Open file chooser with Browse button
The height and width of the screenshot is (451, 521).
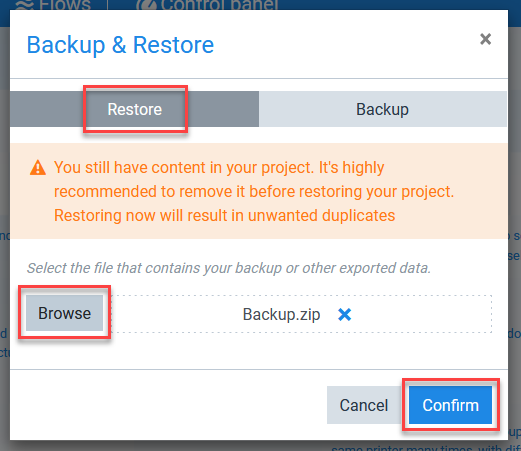pos(64,313)
